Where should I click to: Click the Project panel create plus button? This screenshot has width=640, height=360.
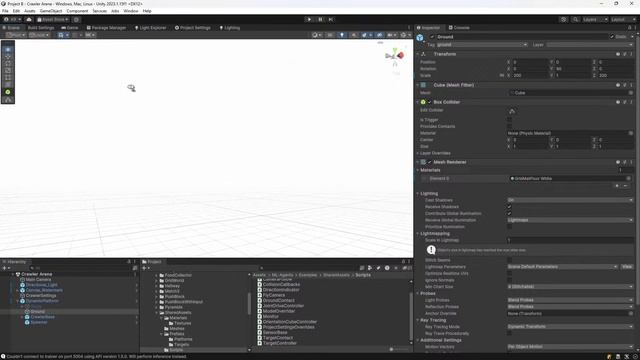point(145,268)
